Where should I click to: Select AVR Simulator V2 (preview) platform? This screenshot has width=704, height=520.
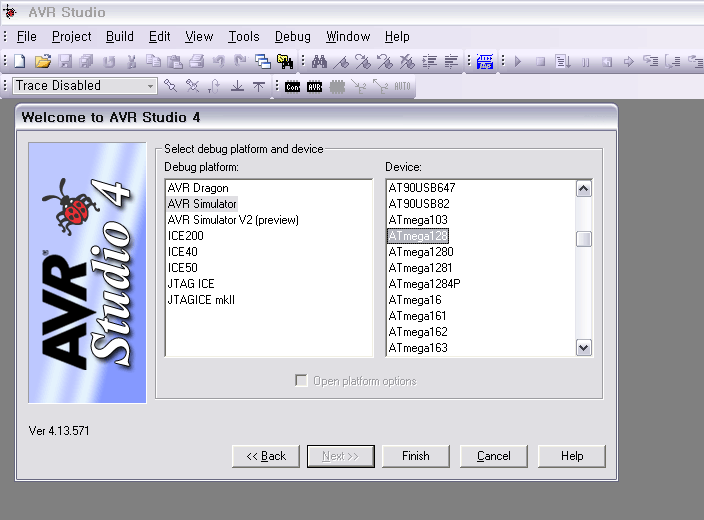coord(233,220)
